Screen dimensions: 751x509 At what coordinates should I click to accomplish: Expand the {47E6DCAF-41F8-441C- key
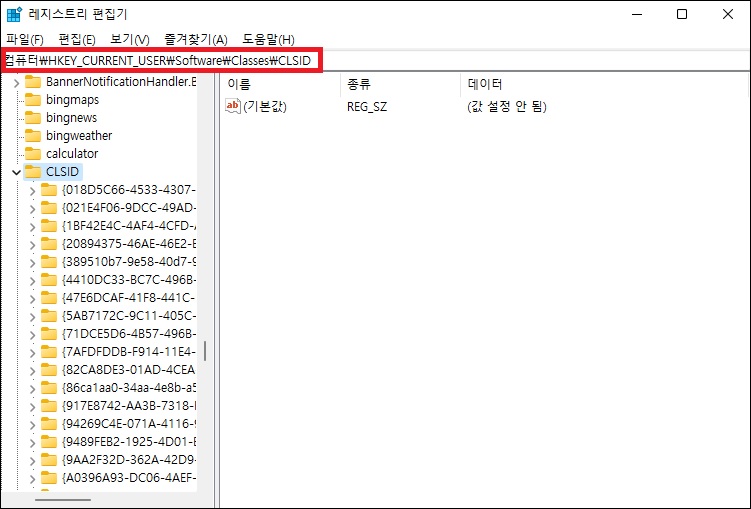pyautogui.click(x=32, y=299)
